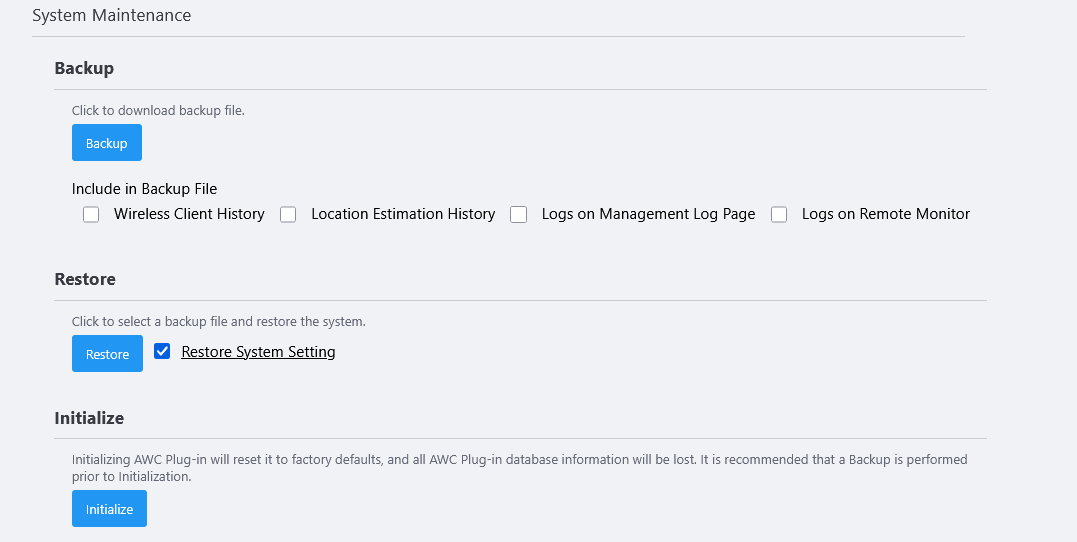The image size is (1077, 542).
Task: Click the Logs on Management Log Page label
Action: tap(648, 214)
